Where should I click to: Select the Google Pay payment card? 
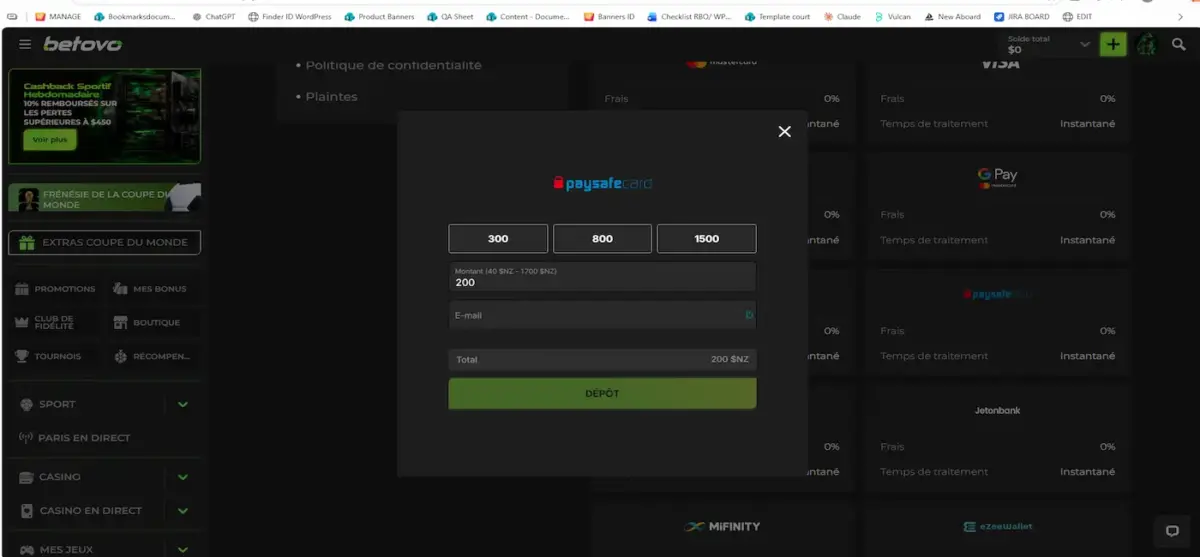click(x=997, y=208)
